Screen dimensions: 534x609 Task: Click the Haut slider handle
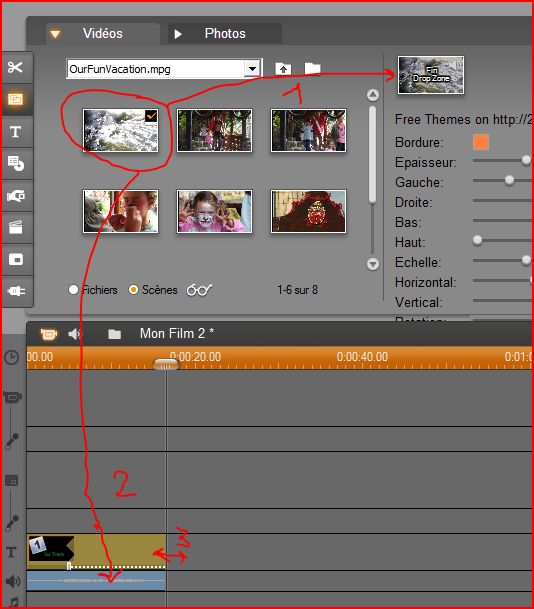point(477,240)
